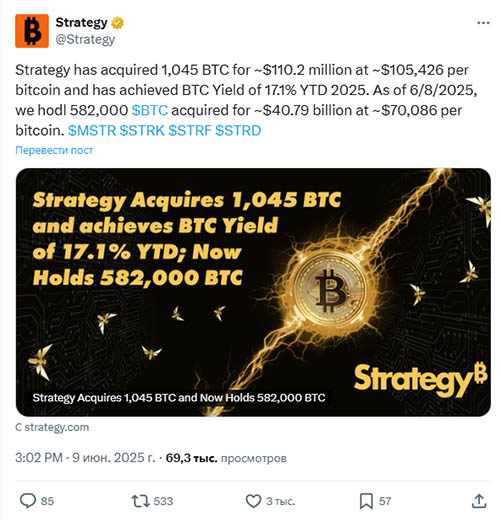Open the $MSTR cashtag link

[92, 131]
